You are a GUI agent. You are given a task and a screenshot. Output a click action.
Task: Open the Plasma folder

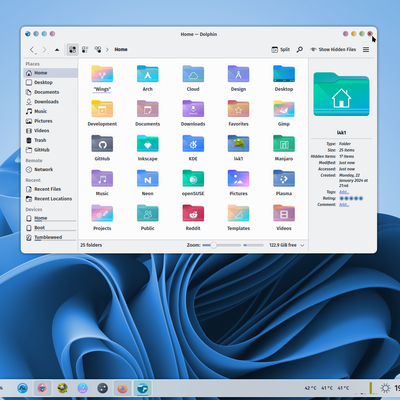tap(284, 178)
